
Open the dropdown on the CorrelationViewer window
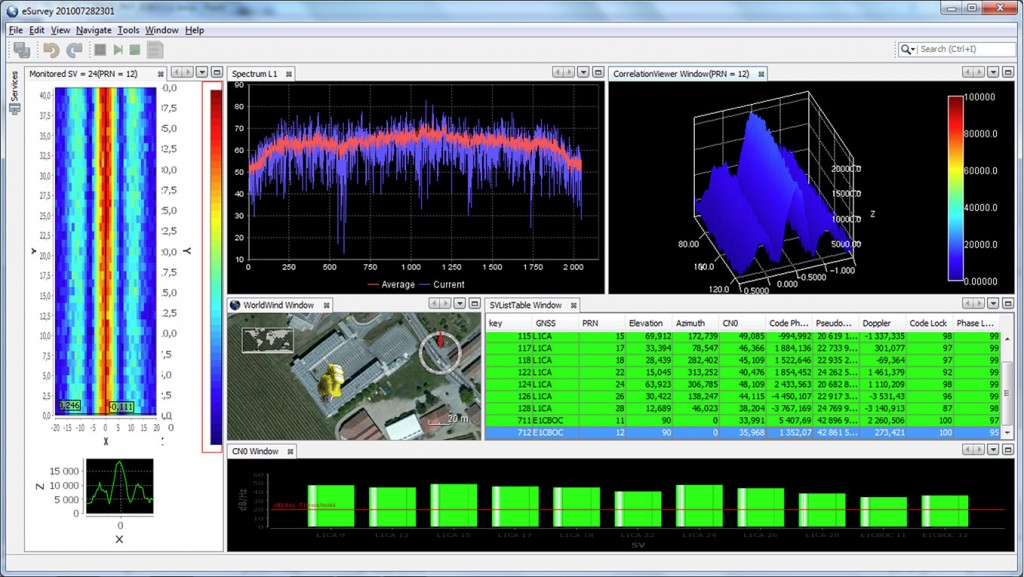pos(993,71)
